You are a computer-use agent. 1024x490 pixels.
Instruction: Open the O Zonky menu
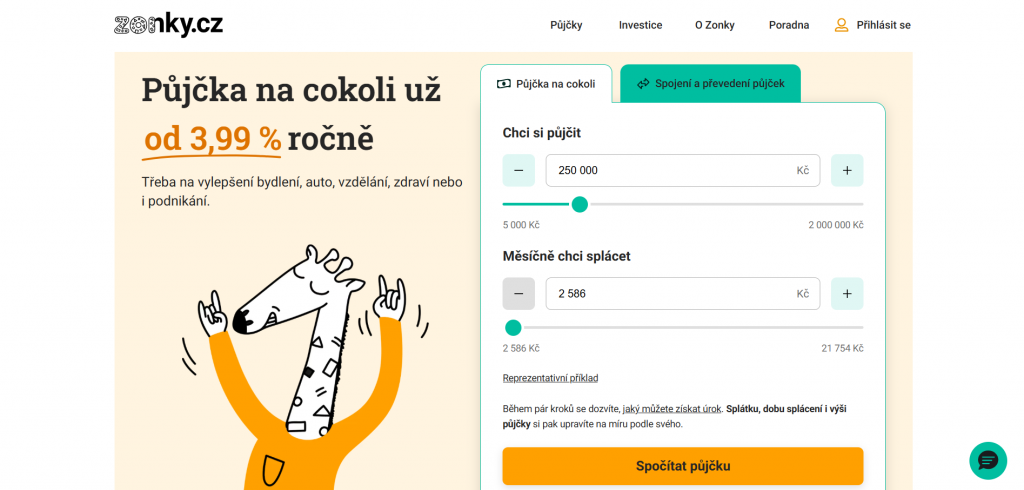click(x=714, y=25)
